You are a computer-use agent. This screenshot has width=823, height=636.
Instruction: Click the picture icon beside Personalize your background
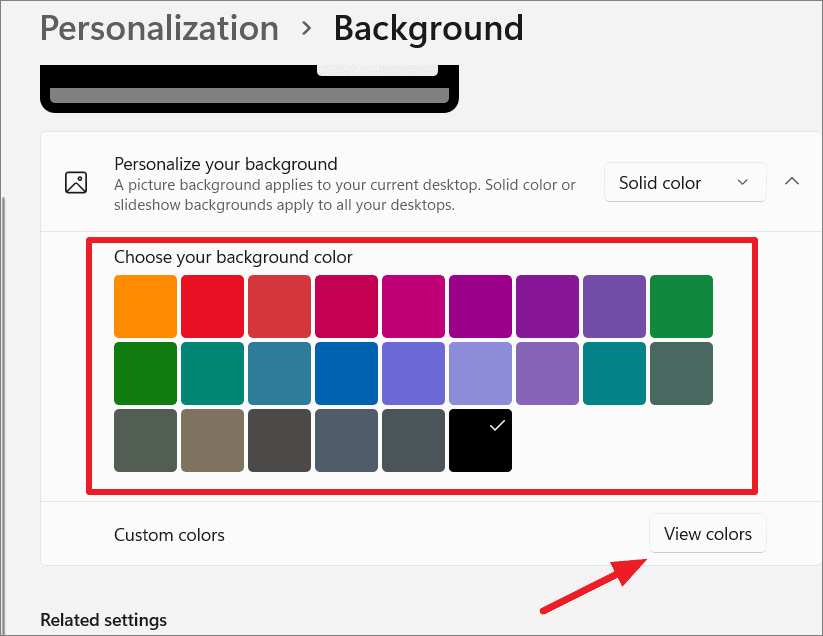(76, 183)
